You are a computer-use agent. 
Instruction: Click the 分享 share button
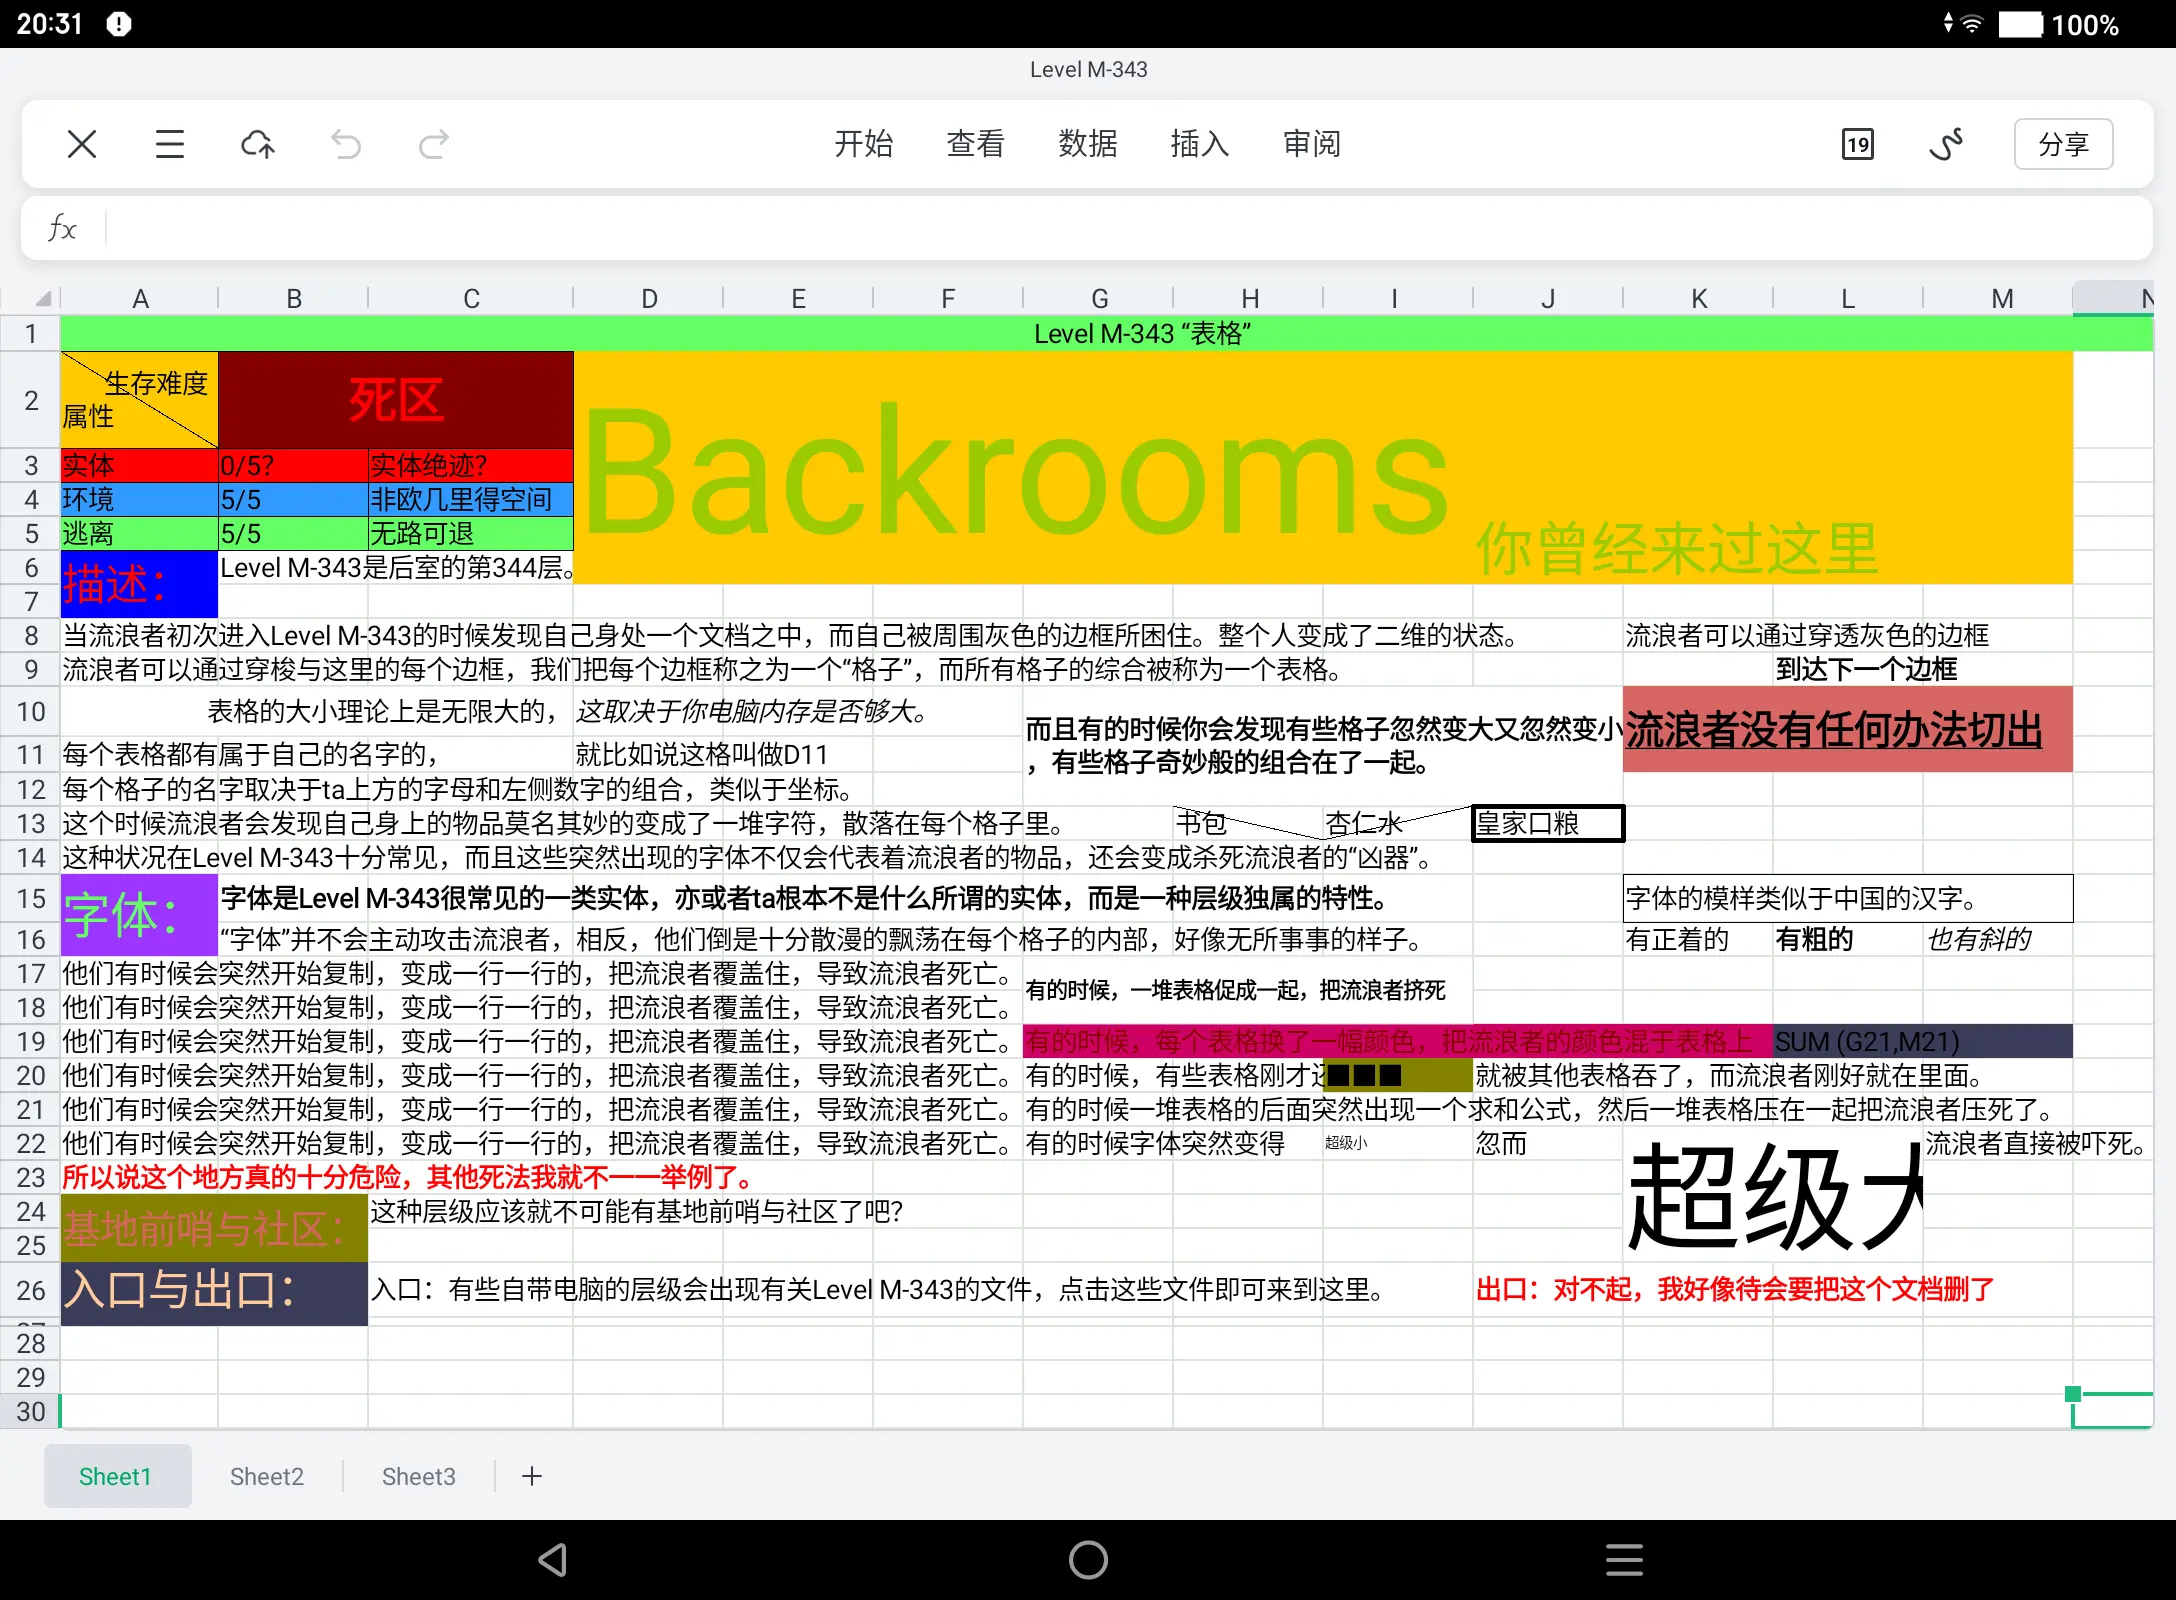(2063, 144)
